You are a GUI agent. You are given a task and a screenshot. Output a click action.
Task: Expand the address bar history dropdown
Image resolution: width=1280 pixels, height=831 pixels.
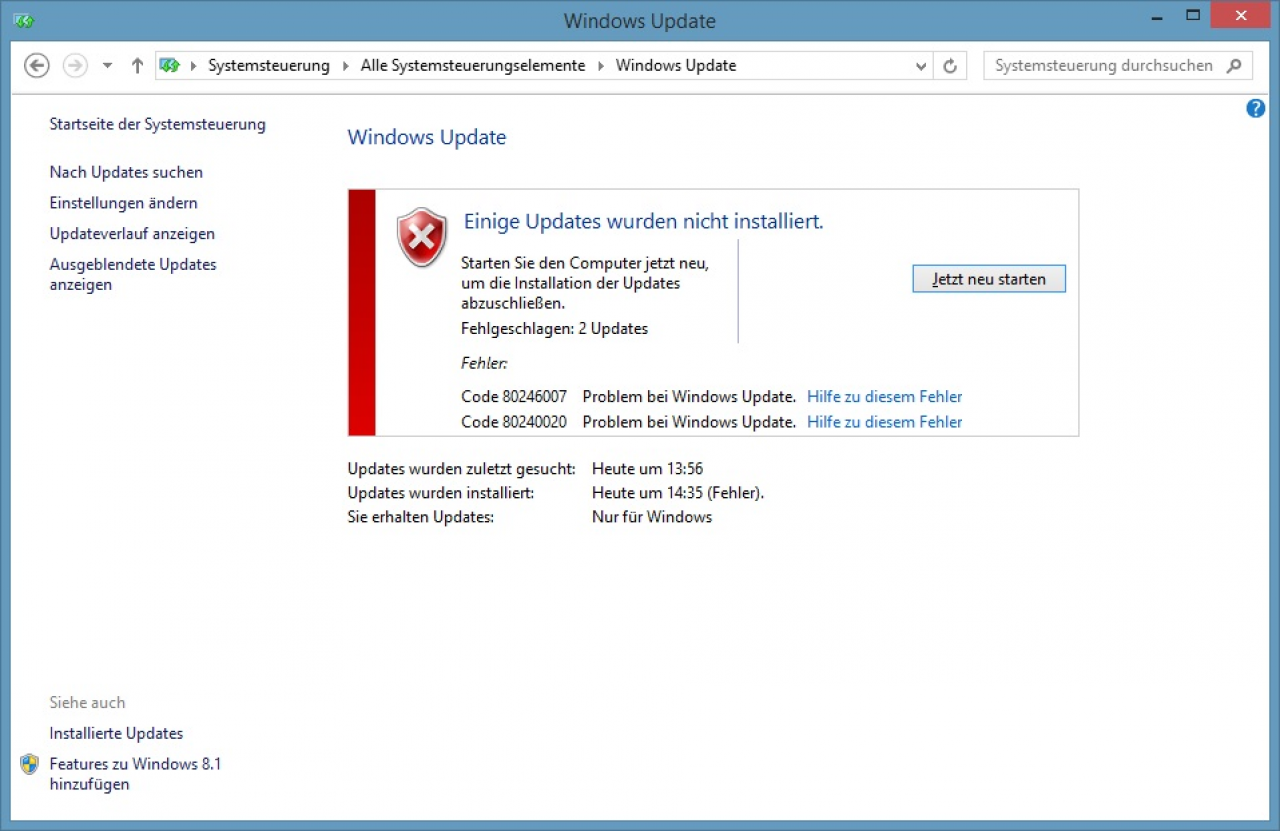[x=921, y=66]
